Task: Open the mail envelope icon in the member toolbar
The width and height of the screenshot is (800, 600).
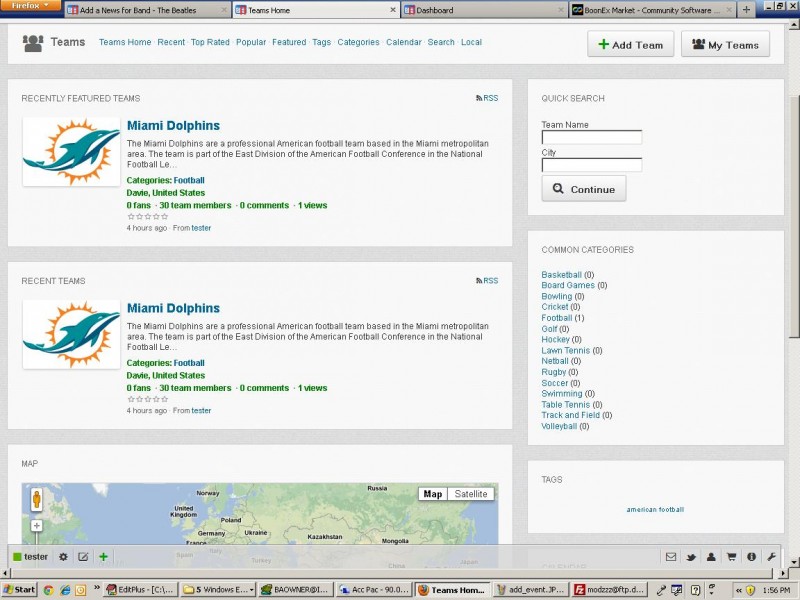Action: [x=671, y=557]
